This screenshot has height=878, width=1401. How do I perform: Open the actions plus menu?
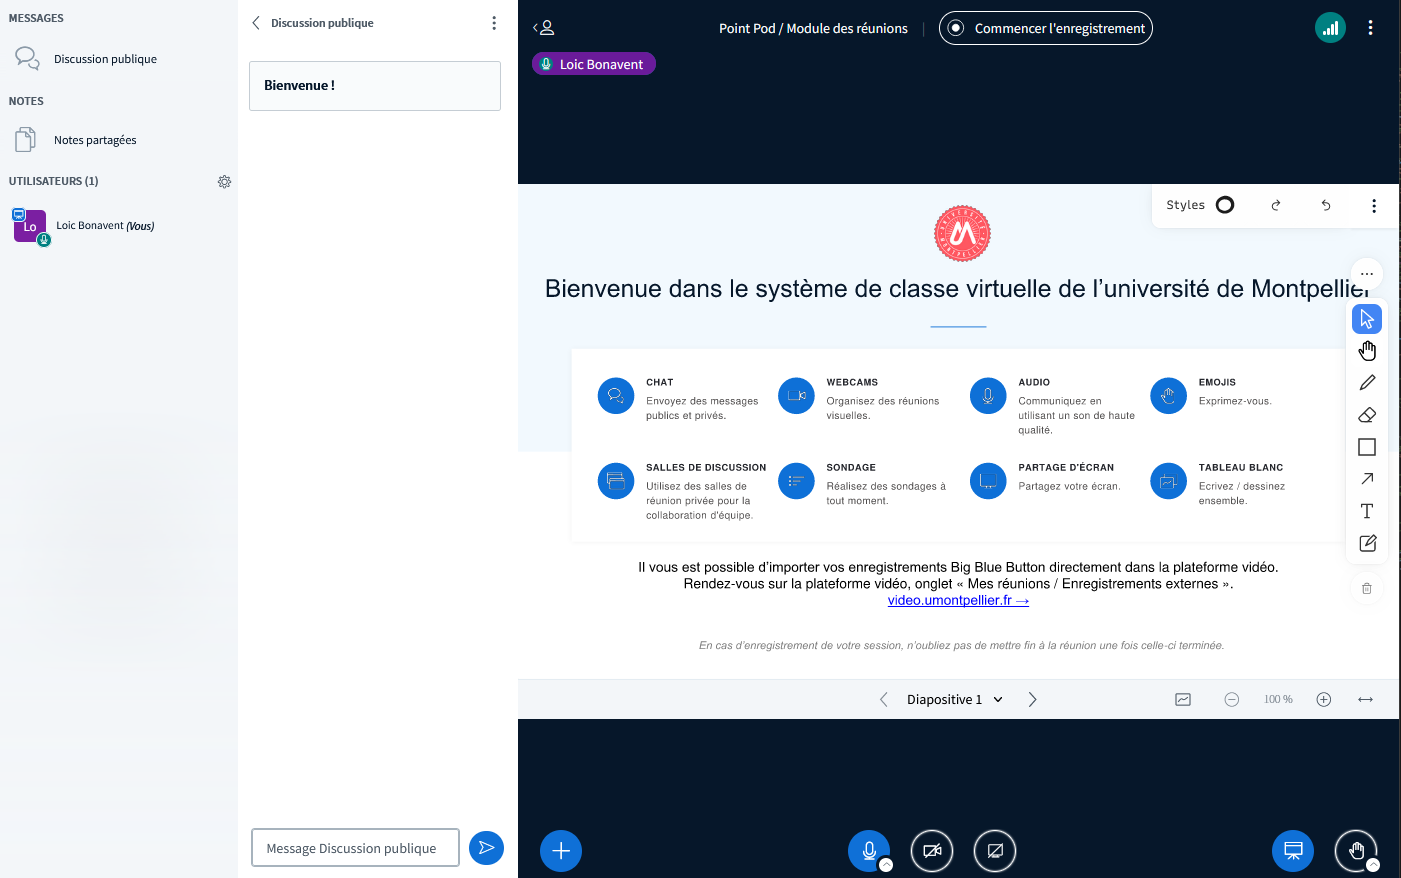561,851
